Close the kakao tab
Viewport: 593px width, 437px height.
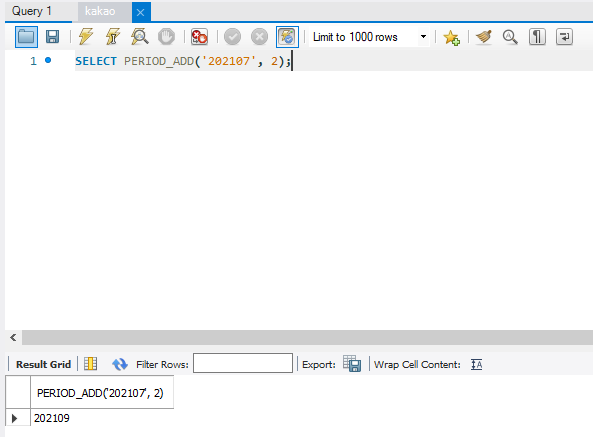[x=141, y=12]
